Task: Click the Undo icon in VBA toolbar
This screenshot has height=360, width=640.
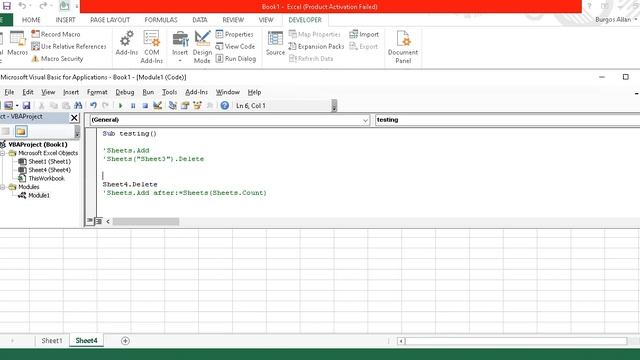Action: point(93,106)
